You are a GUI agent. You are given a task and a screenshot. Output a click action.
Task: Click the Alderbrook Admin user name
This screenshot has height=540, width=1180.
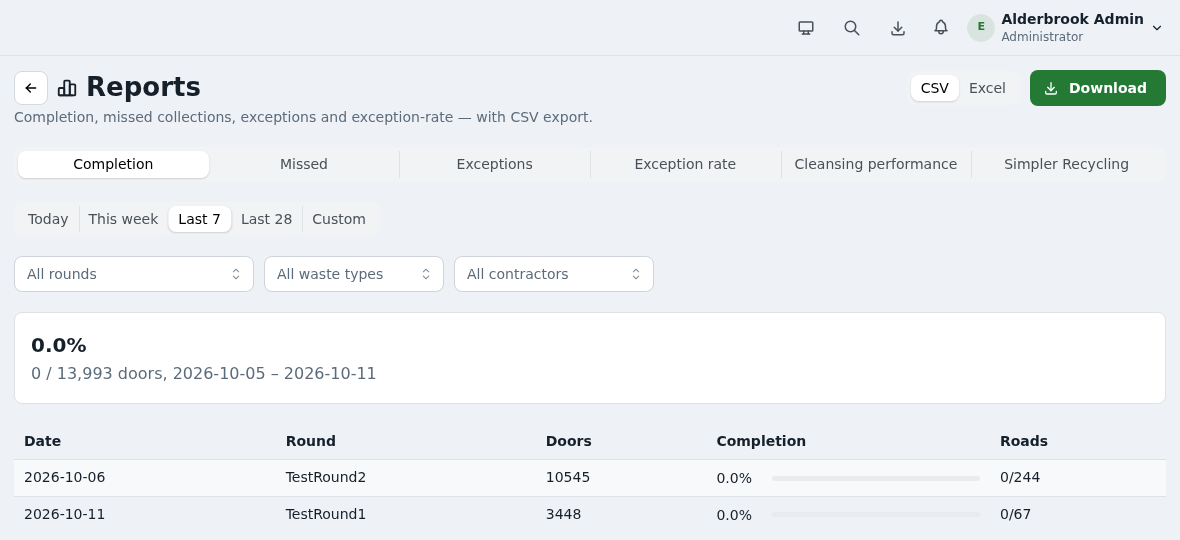(1072, 20)
